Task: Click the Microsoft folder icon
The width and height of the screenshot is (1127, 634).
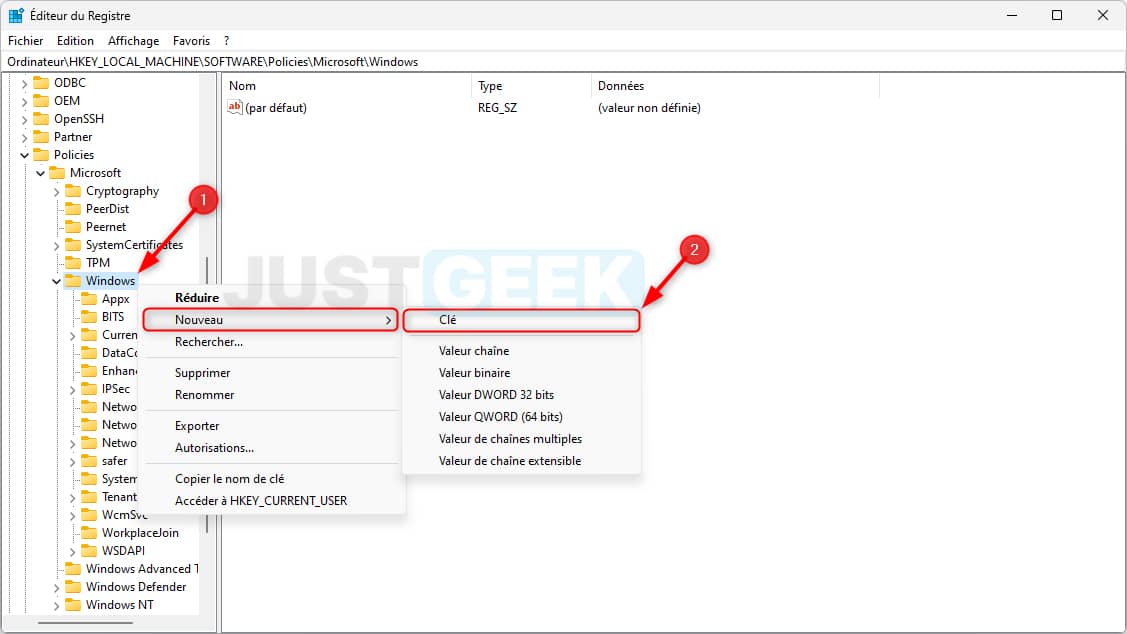Action: [57, 173]
